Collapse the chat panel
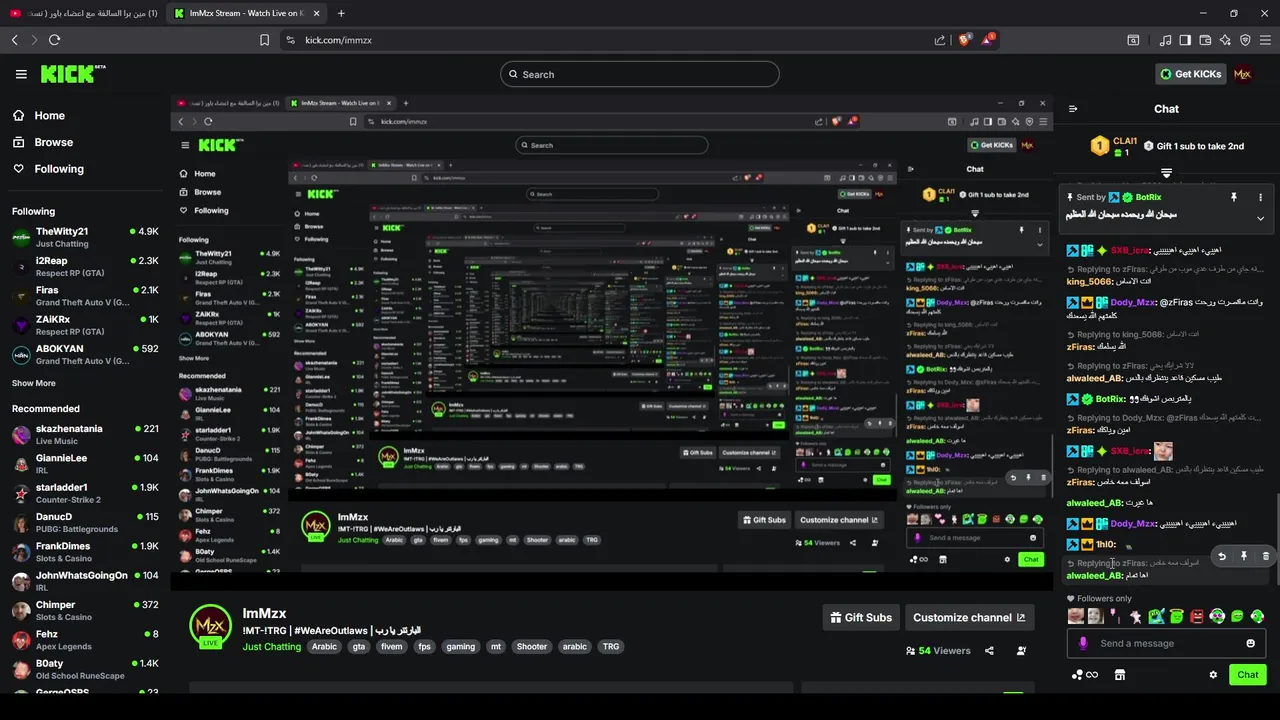This screenshot has height=720, width=1280. coord(1073,109)
